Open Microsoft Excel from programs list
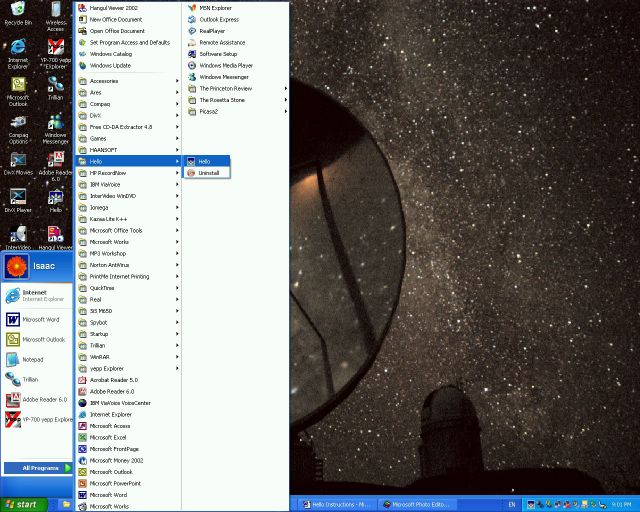640x512 pixels. (x=128, y=437)
